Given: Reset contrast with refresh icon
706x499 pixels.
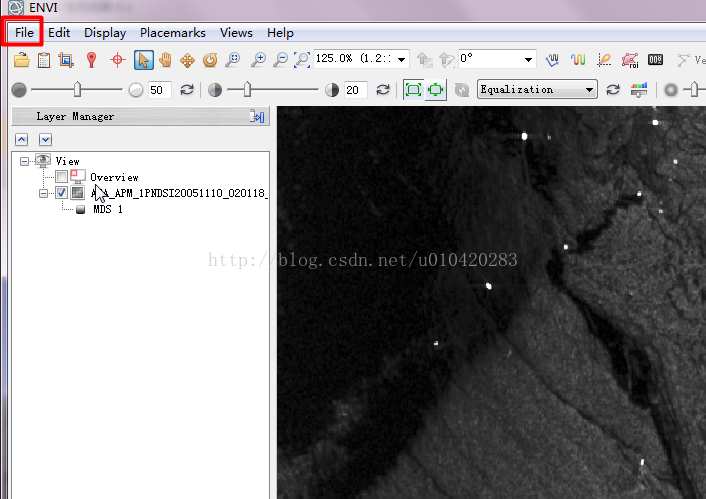Looking at the screenshot, I should 383,90.
